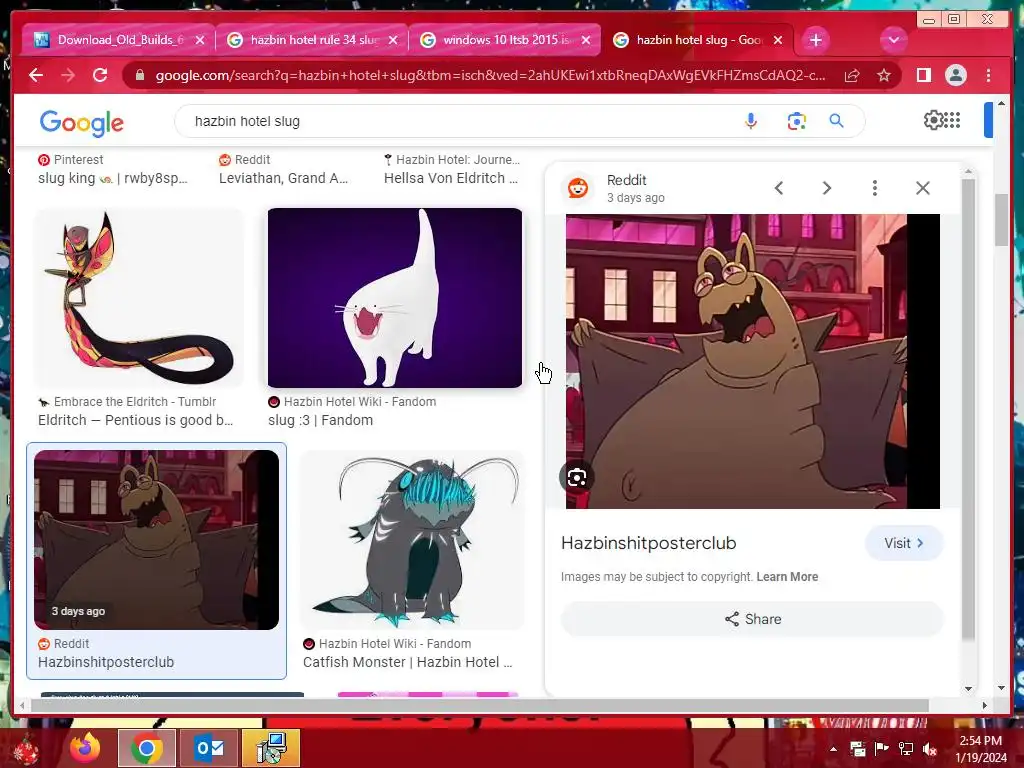Click the Google logo

pyautogui.click(x=82, y=122)
